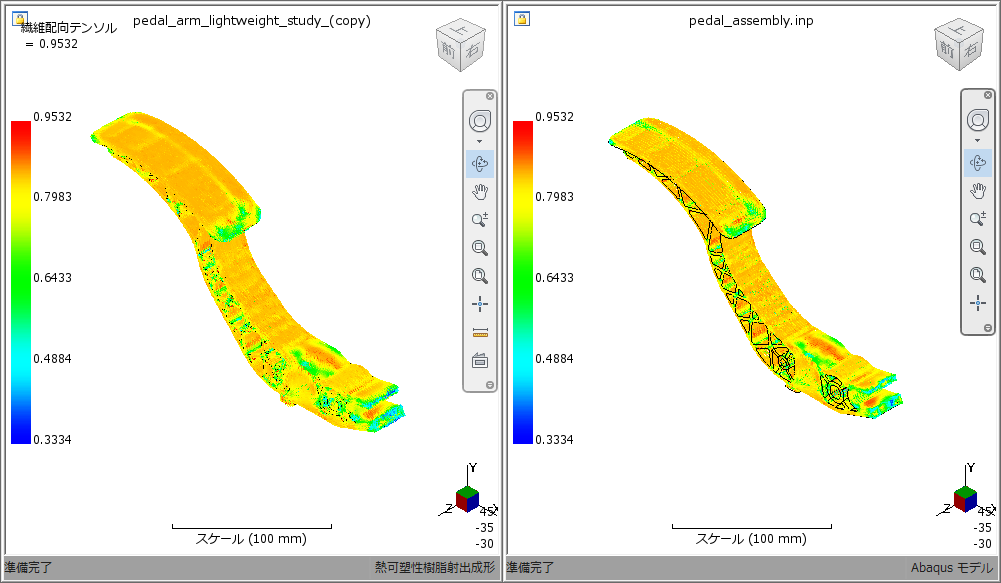
Task: Click the clipboard view icon in left navigation bar
Action: point(480,361)
